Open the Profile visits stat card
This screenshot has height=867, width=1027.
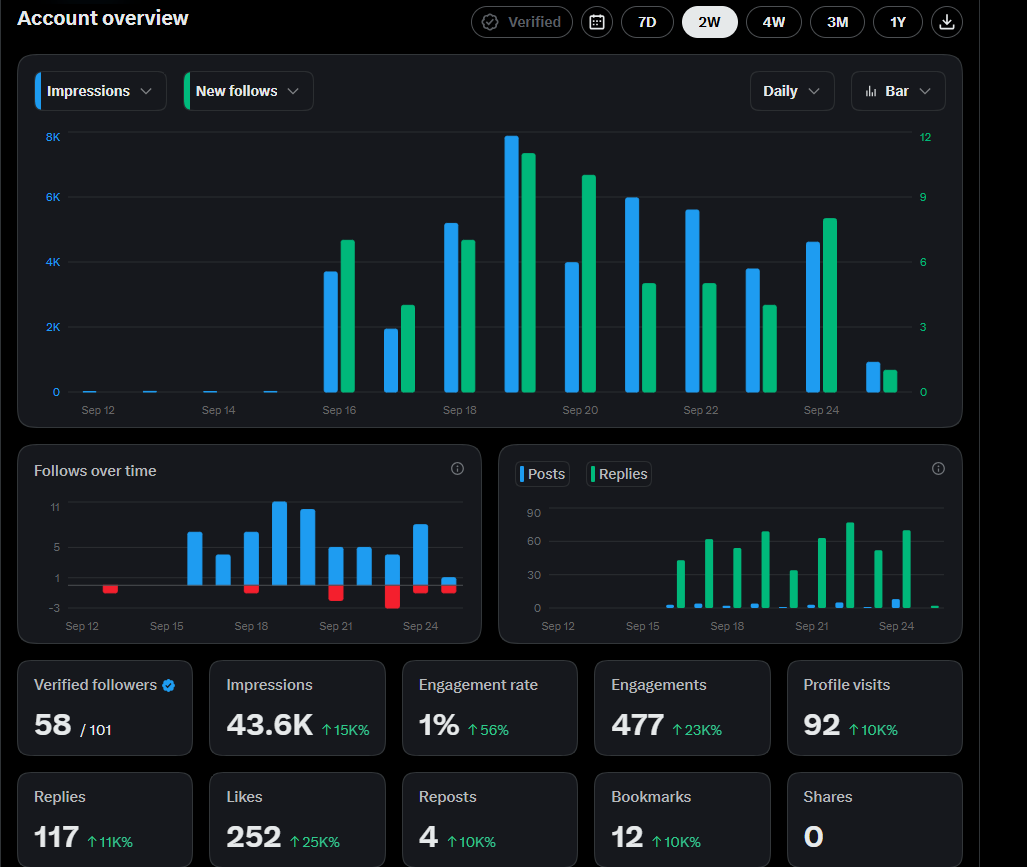click(x=874, y=708)
